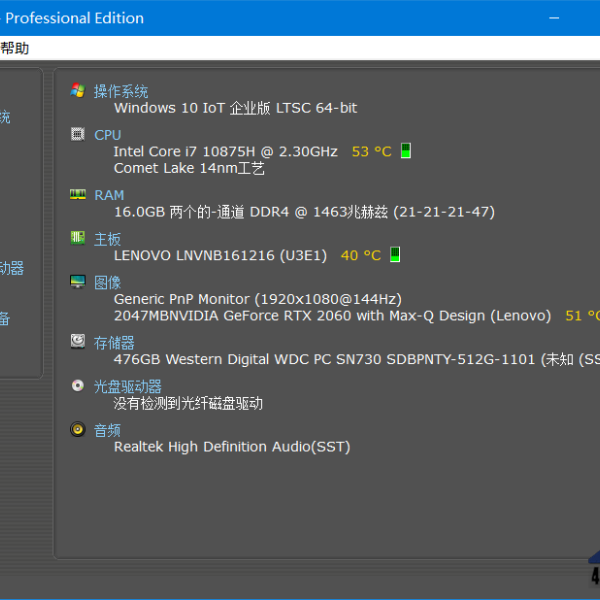The image size is (600, 600).
Task: Select the 16.0GB DDR4 RAM details line
Action: [x=305, y=212]
